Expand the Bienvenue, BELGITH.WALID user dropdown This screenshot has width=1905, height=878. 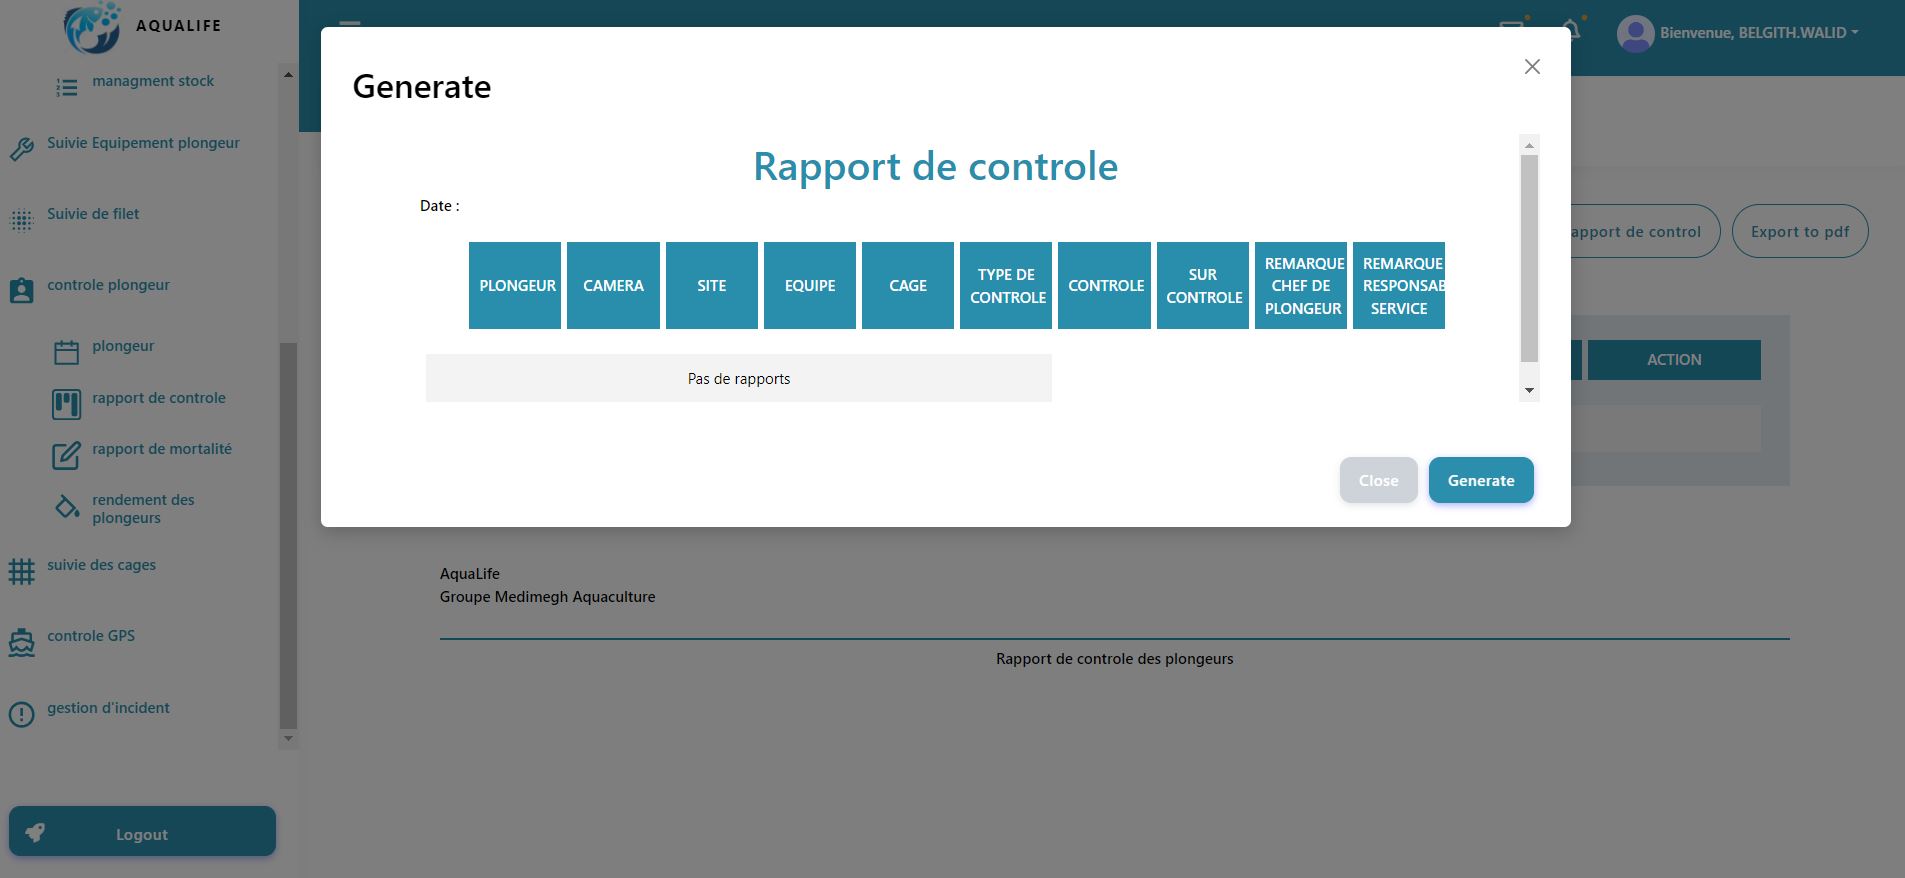point(1738,33)
